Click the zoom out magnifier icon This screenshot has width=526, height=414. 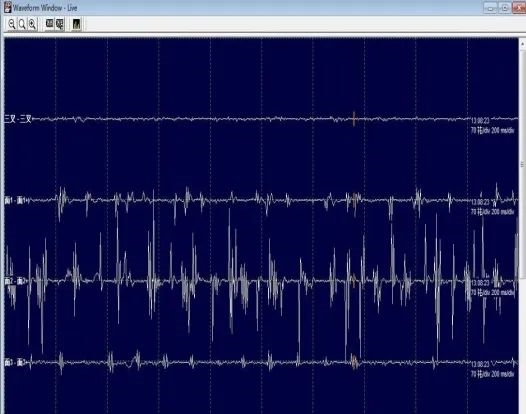(x=12, y=24)
